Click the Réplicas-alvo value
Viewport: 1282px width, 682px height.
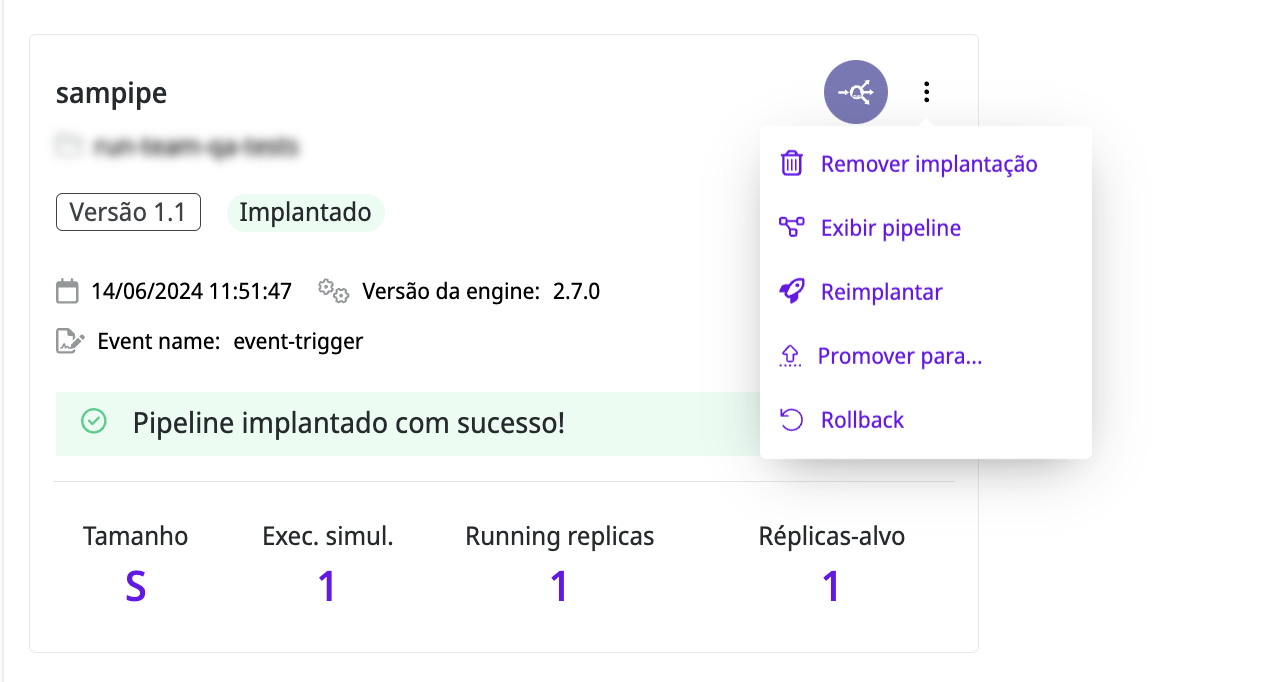click(831, 586)
